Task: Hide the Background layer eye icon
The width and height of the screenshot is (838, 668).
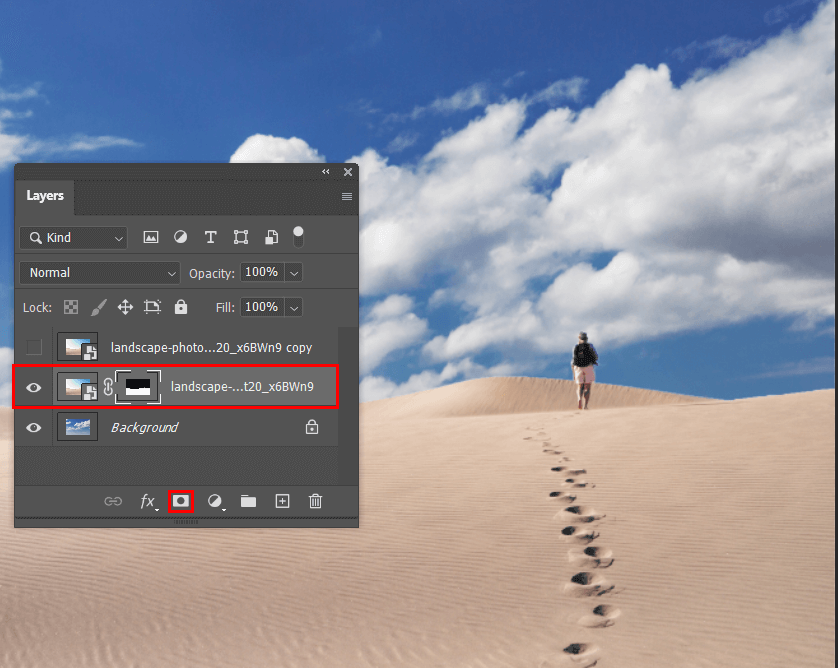Action: pos(34,428)
